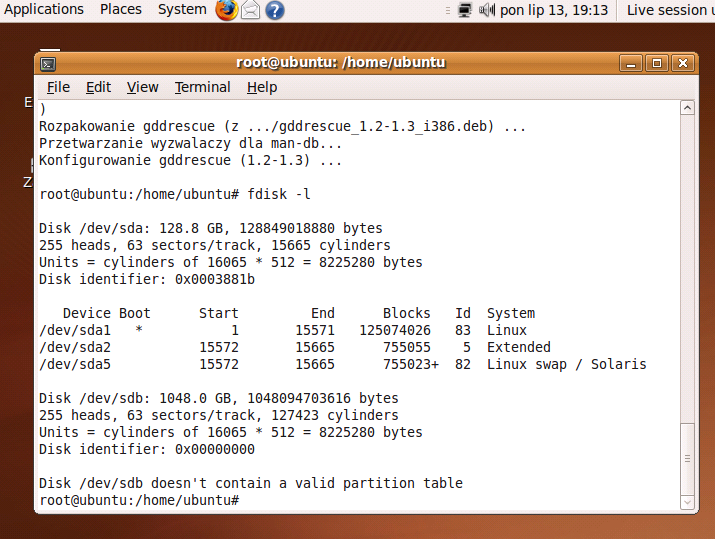Click the 'fdisk -l' command text
The image size is (715, 539).
click(x=279, y=194)
